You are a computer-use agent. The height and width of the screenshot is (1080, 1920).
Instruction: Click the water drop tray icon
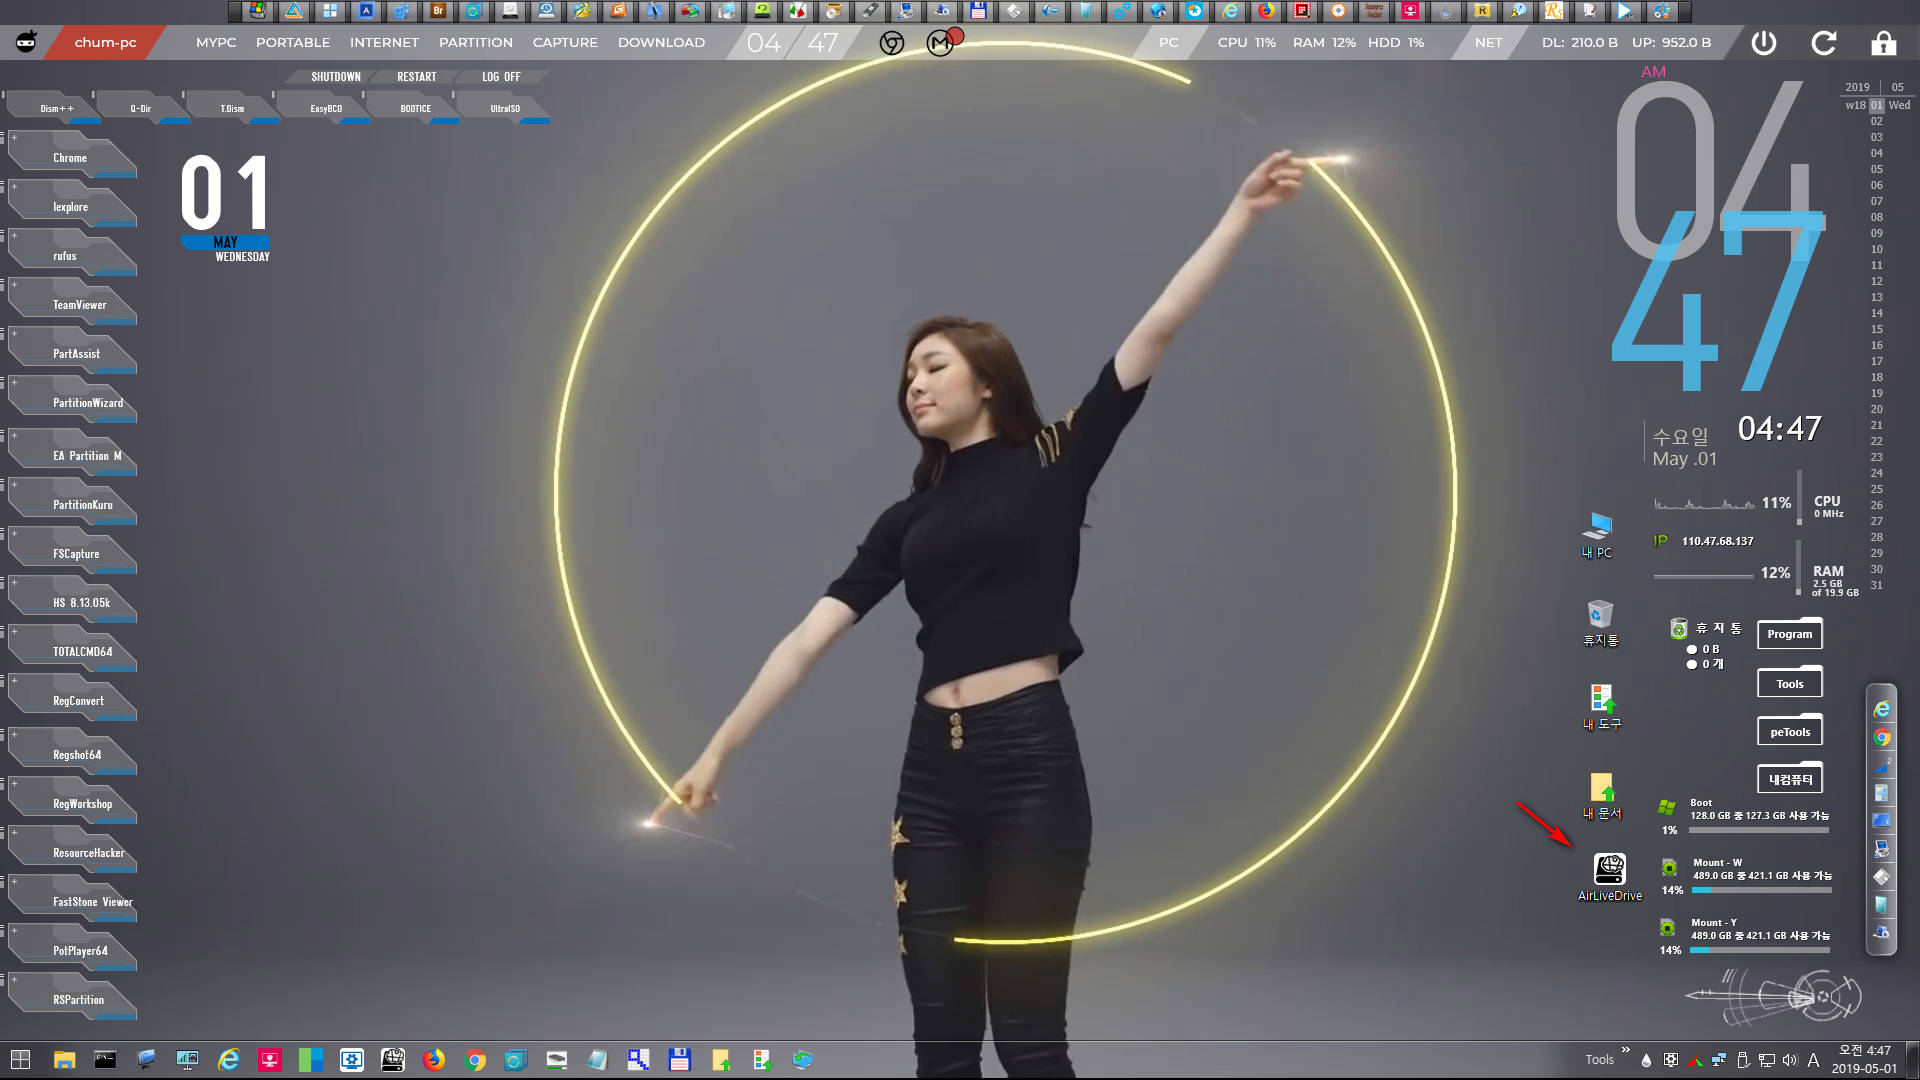pos(1646,1060)
